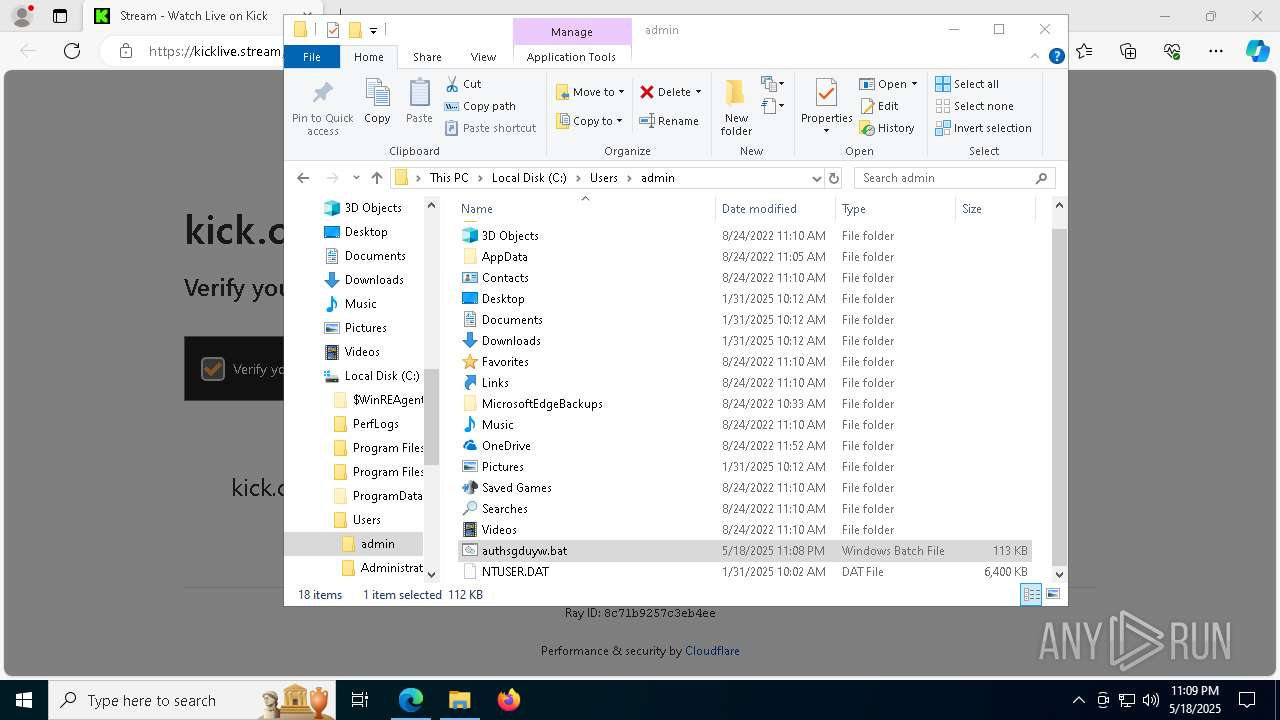Screen dimensions: 1280x720
Task: Click the Search admin field
Action: pyautogui.click(x=945, y=178)
